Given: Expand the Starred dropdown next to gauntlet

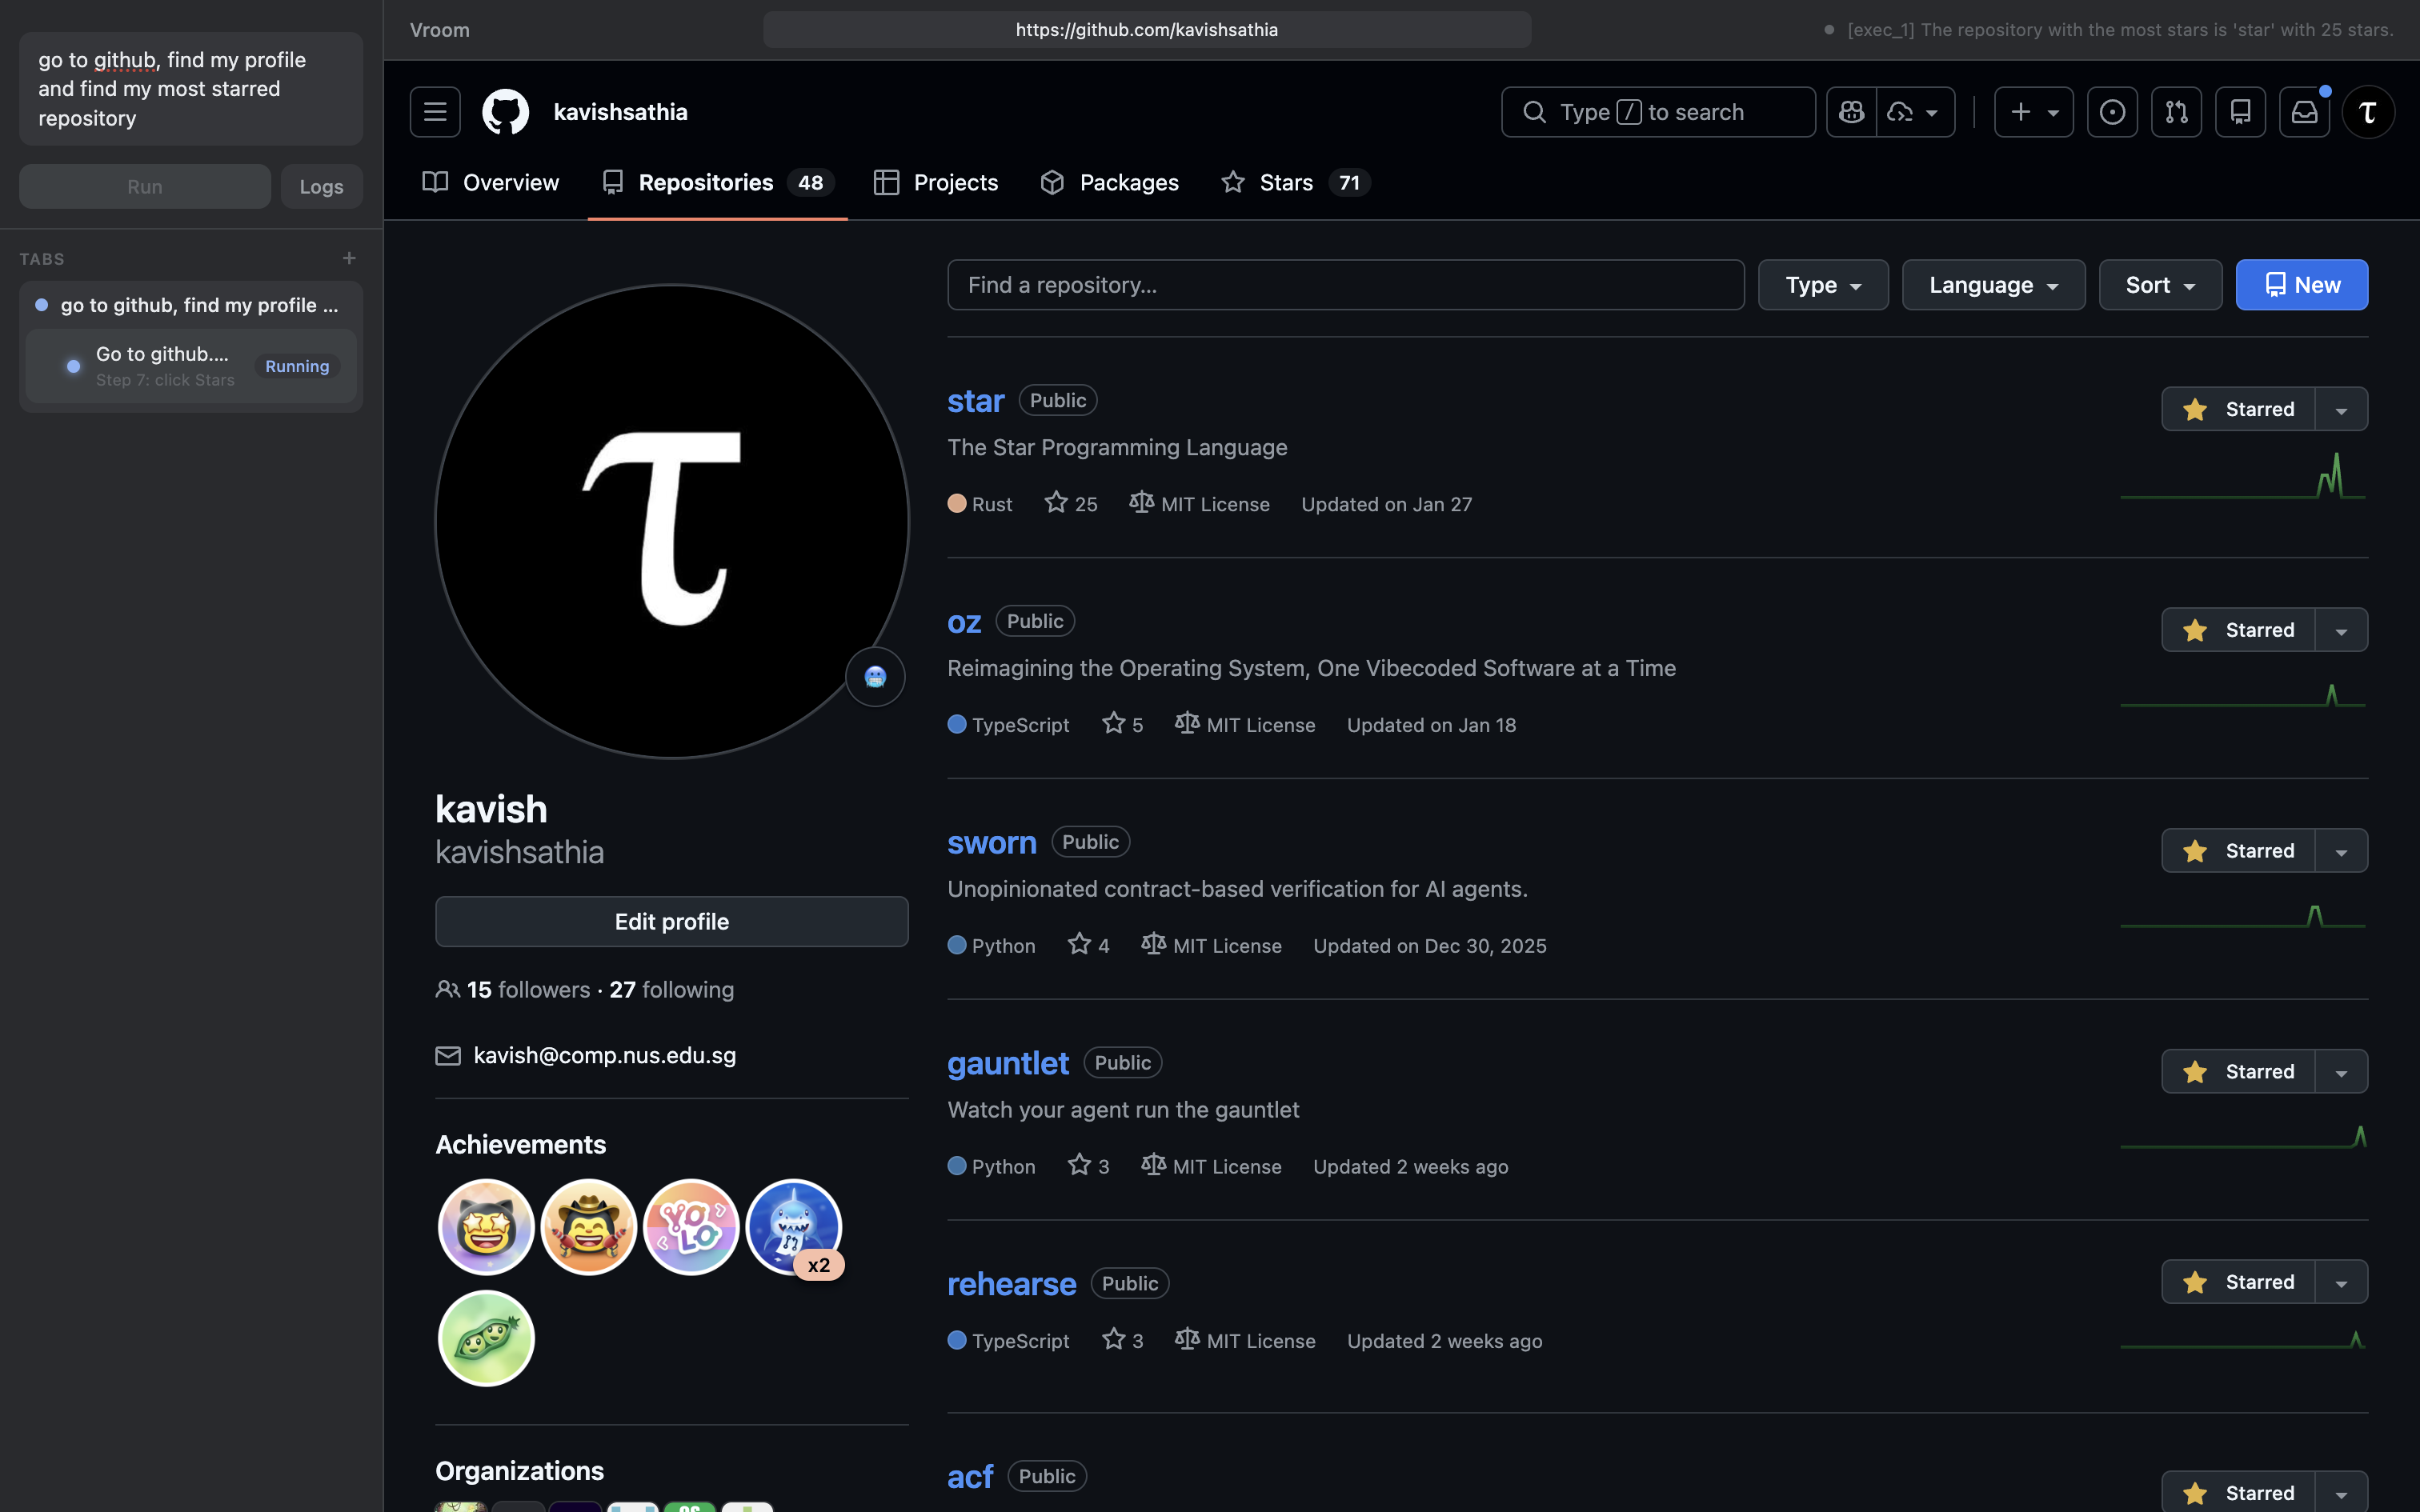Looking at the screenshot, I should 2342,1071.
